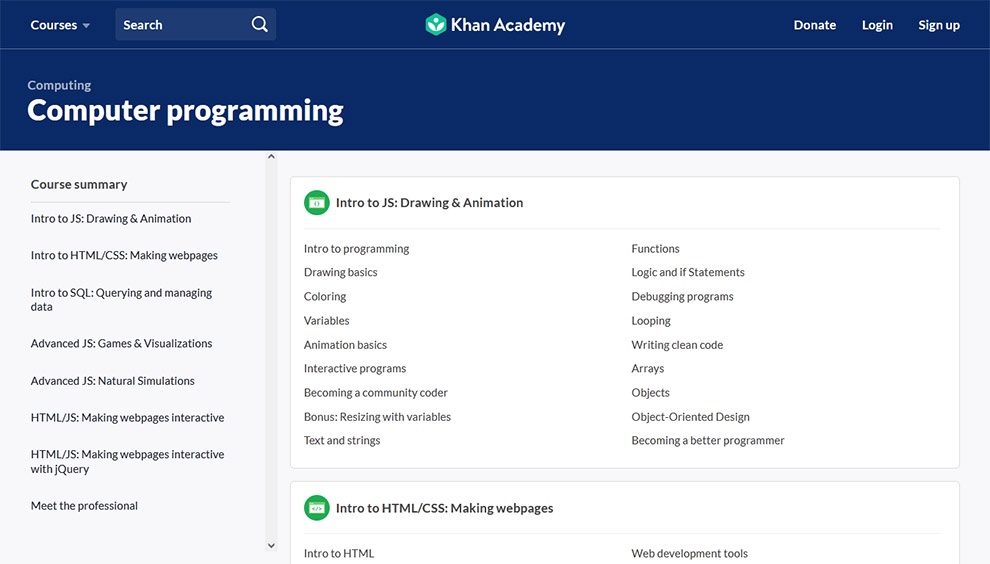Select HTML/JS: Making webpages interactive with jQuery
This screenshot has height=564, width=990.
[128, 462]
